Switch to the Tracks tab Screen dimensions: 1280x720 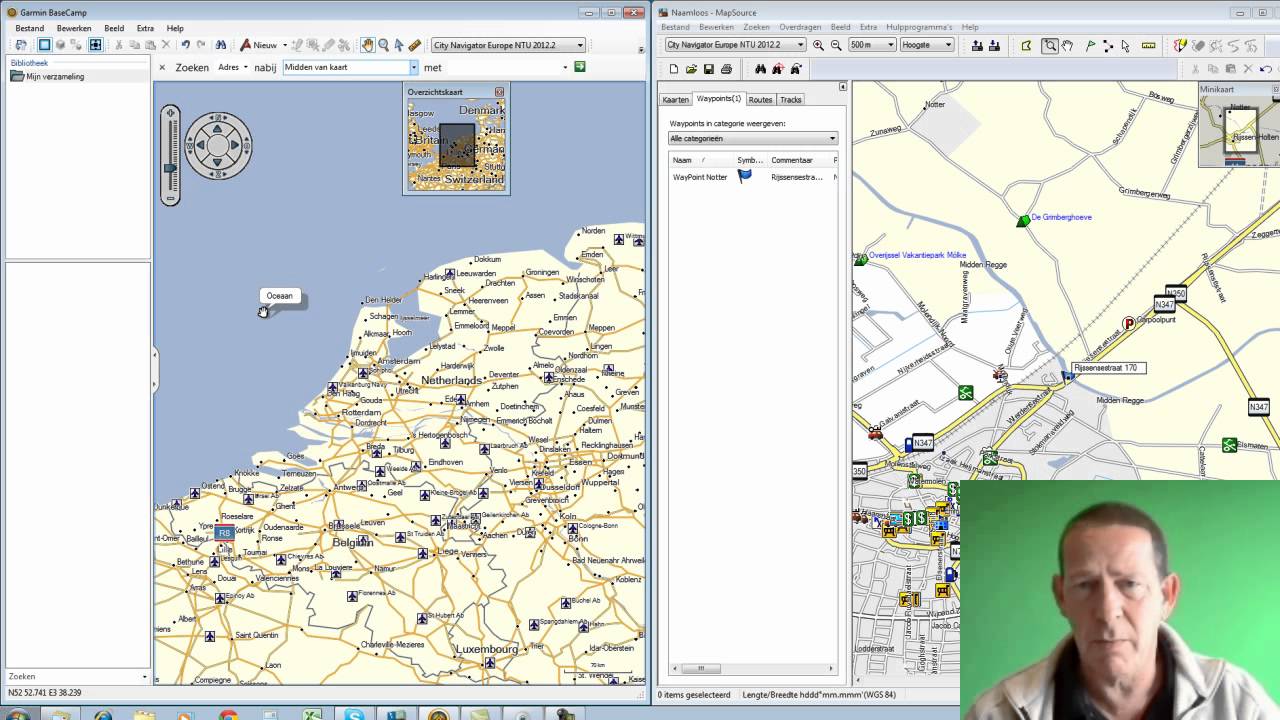(x=791, y=99)
